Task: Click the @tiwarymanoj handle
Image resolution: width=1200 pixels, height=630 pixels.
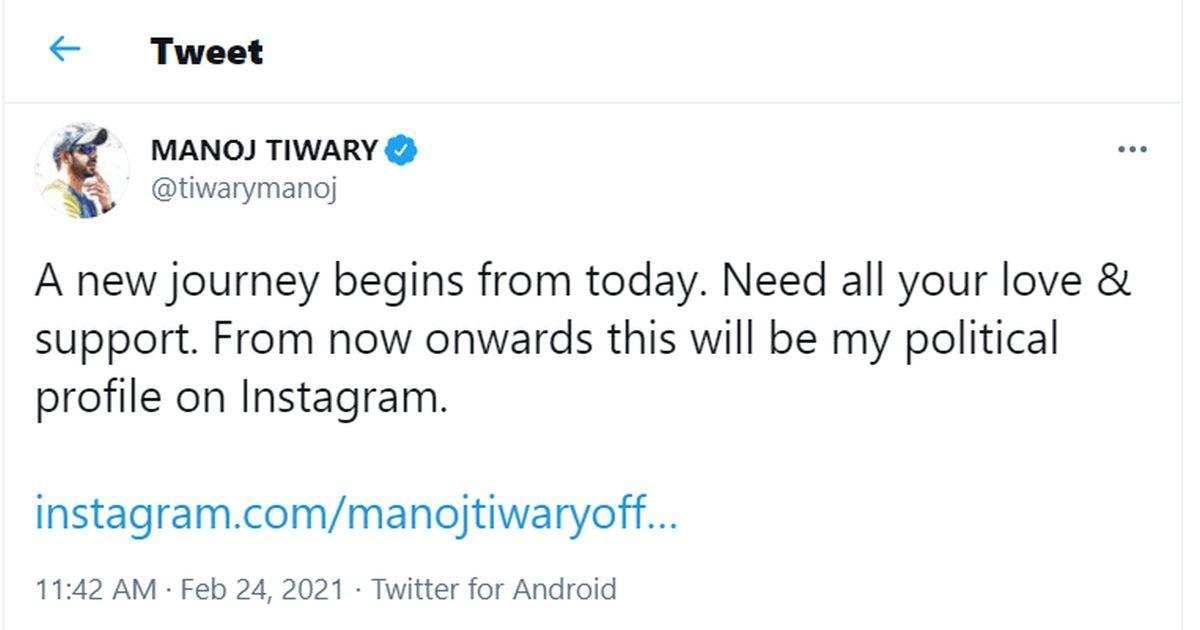Action: click(243, 188)
